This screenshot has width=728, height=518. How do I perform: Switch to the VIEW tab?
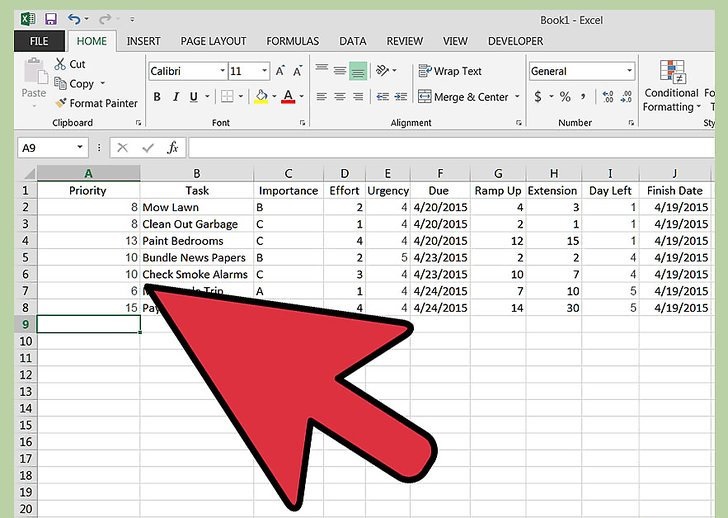click(455, 41)
